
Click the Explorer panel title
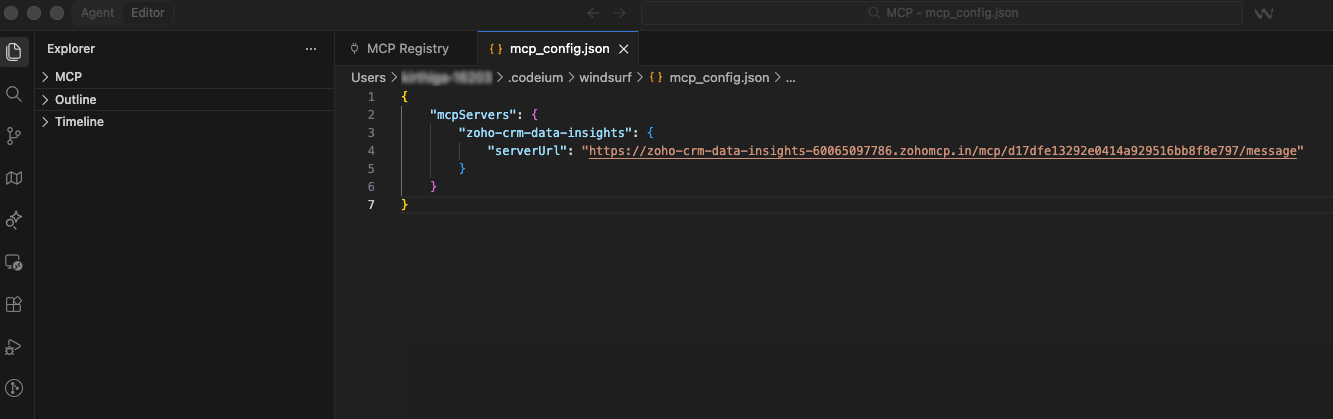click(x=71, y=48)
